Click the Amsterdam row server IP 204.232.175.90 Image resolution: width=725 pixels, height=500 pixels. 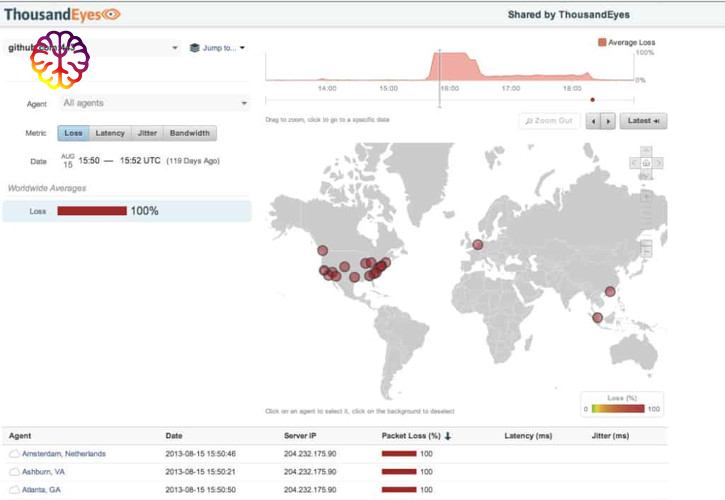click(310, 454)
